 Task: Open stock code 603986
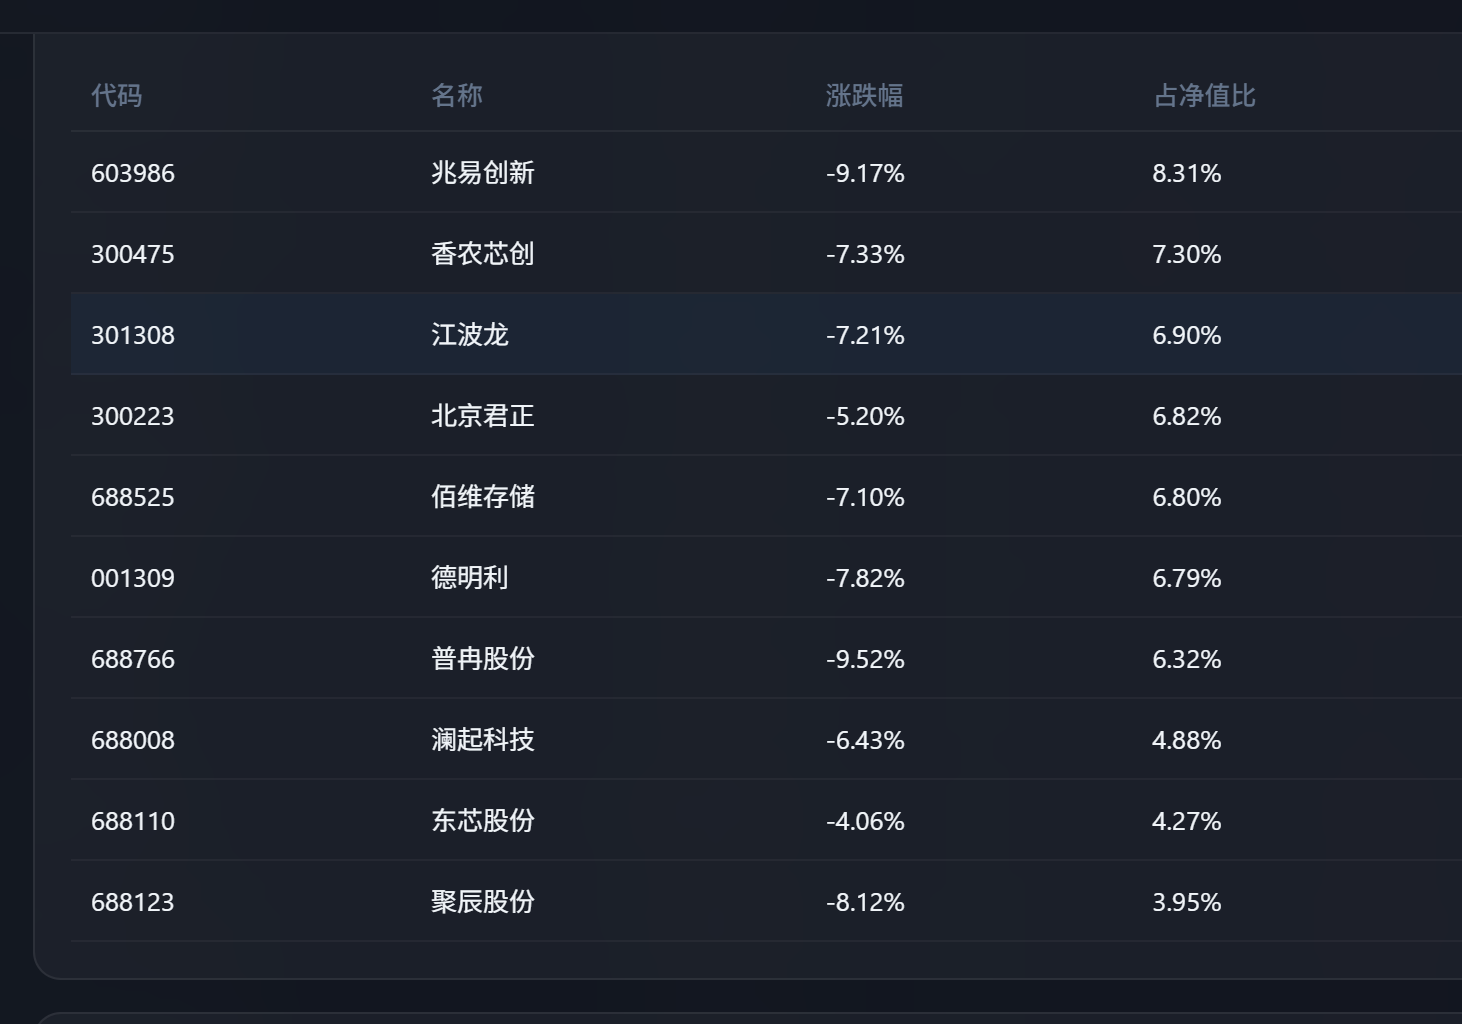pos(133,173)
